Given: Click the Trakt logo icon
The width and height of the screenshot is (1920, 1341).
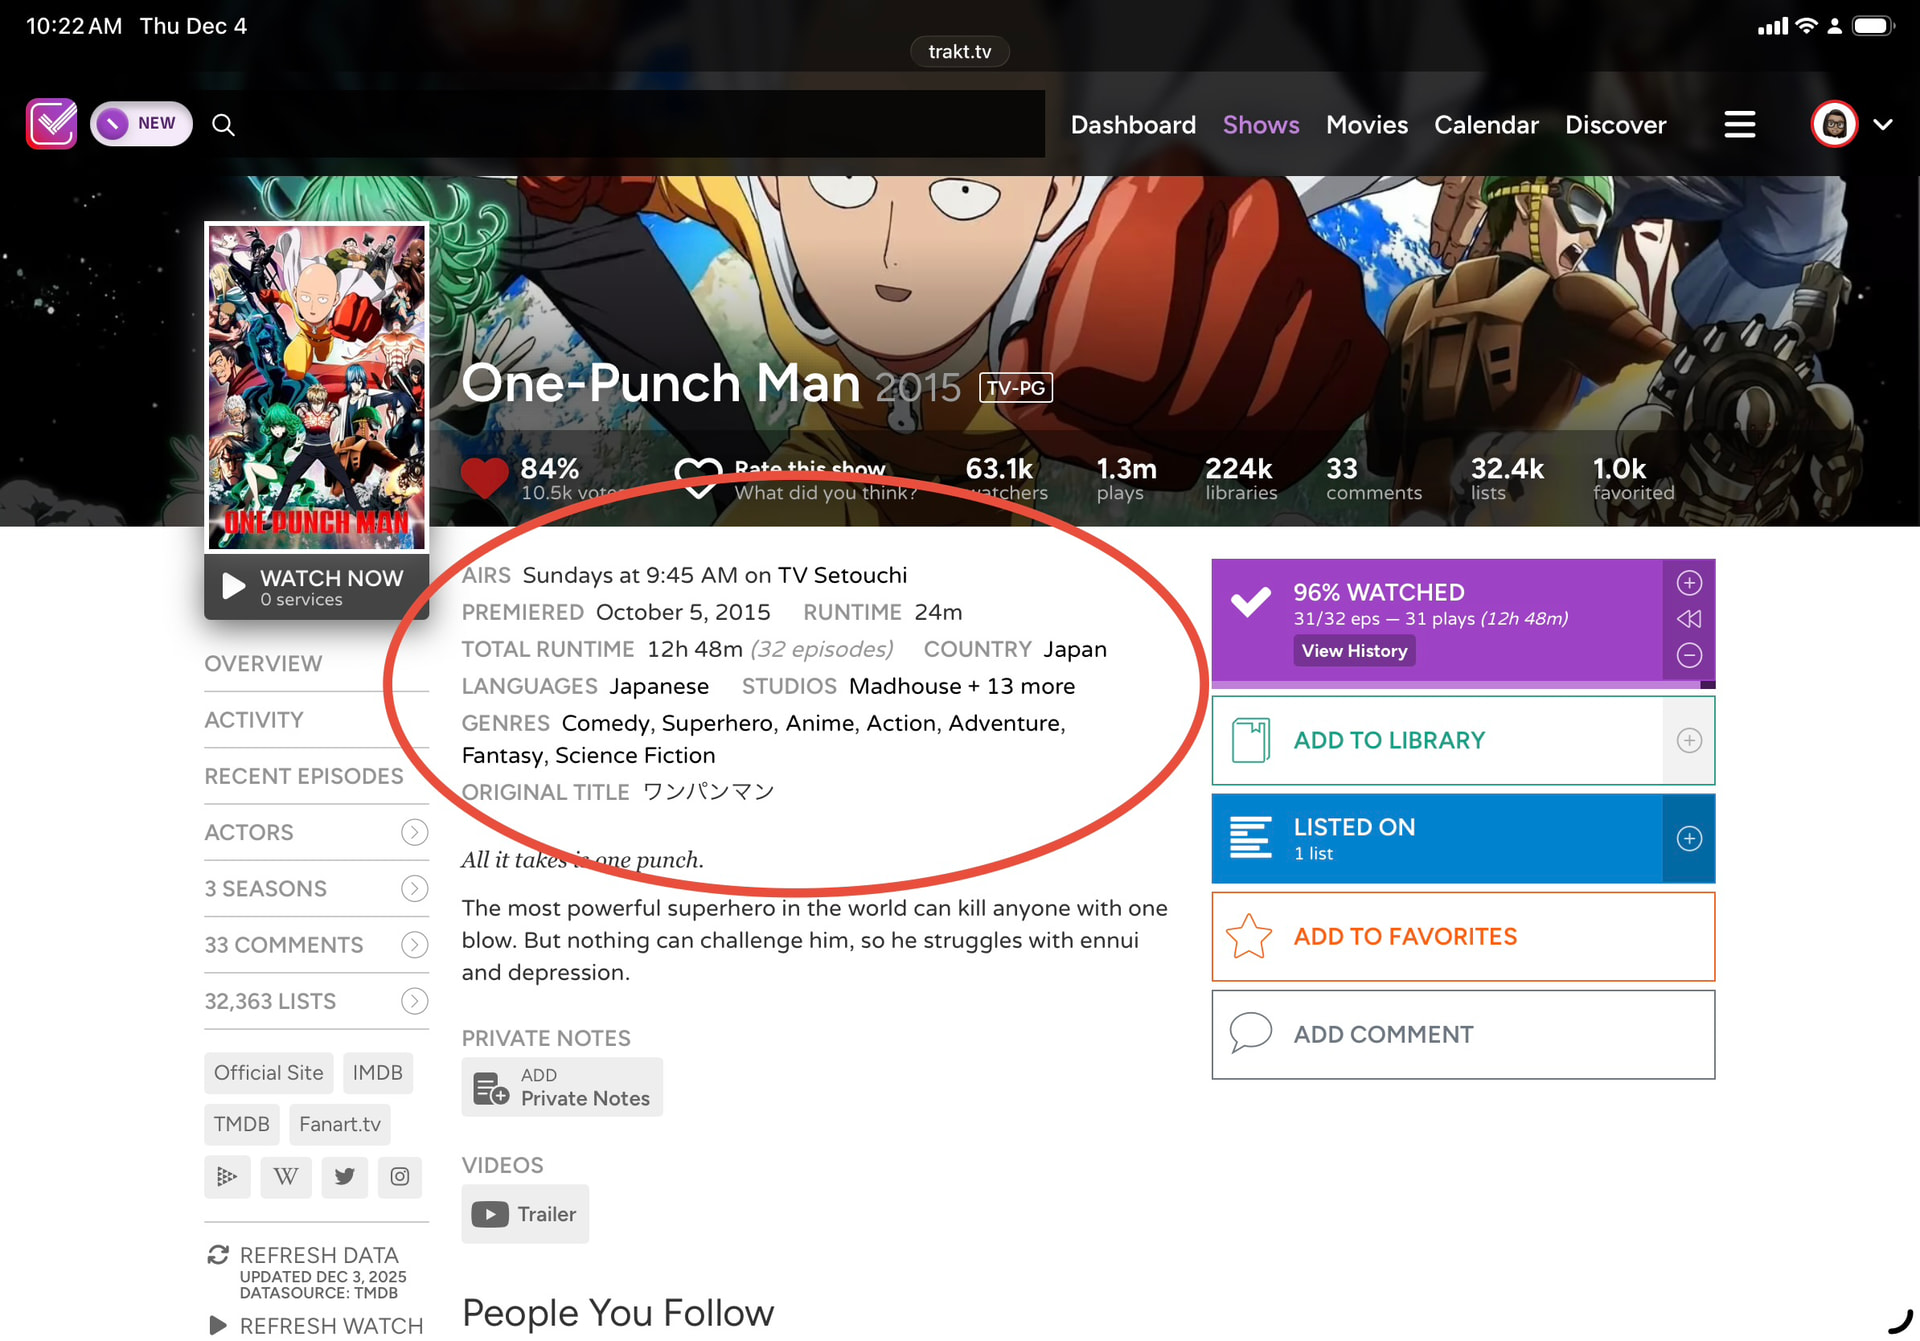Looking at the screenshot, I should pyautogui.click(x=51, y=123).
